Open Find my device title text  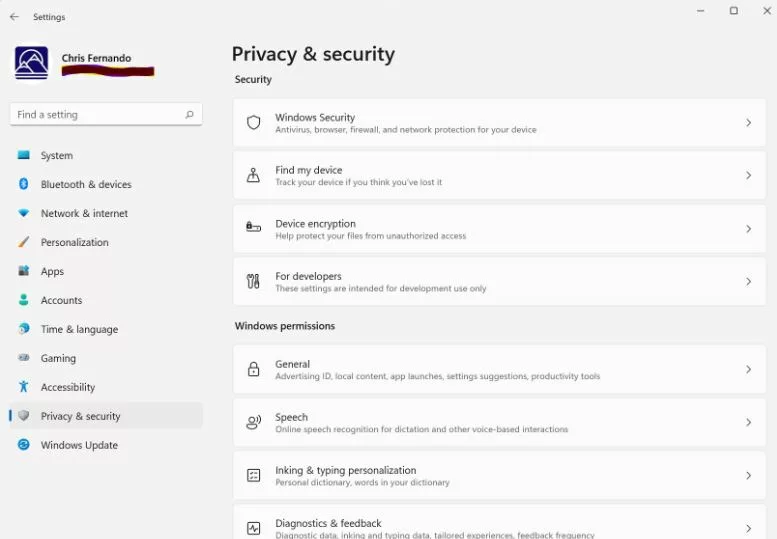point(309,170)
